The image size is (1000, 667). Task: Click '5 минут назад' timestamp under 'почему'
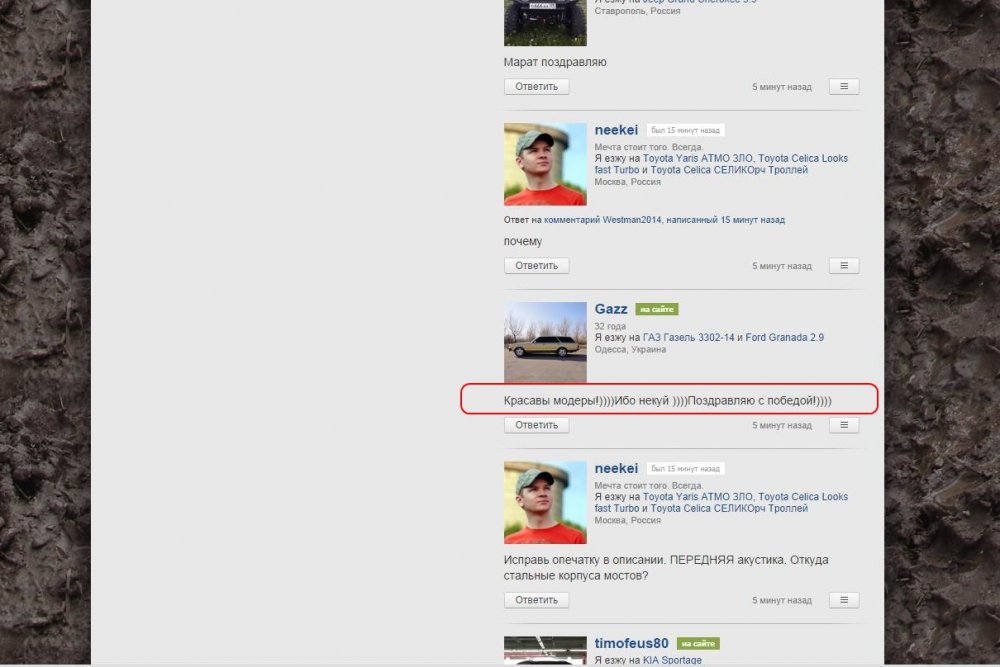click(x=782, y=266)
